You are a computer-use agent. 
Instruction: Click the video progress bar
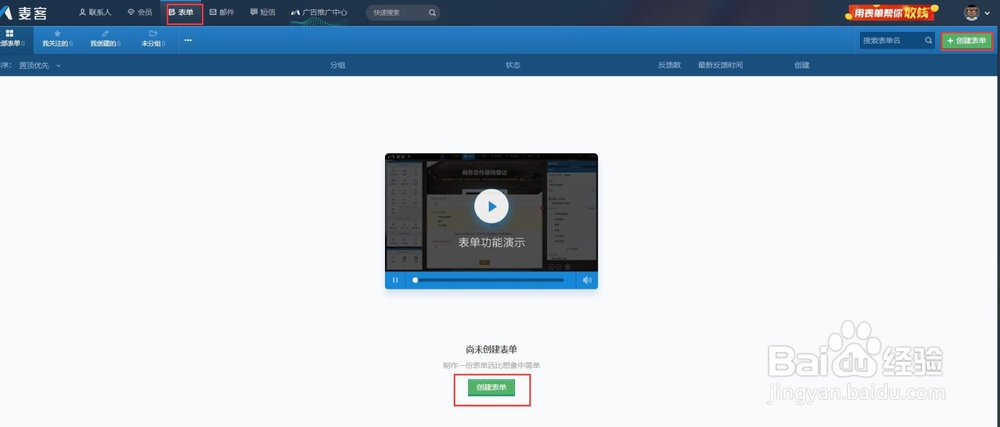click(x=489, y=280)
